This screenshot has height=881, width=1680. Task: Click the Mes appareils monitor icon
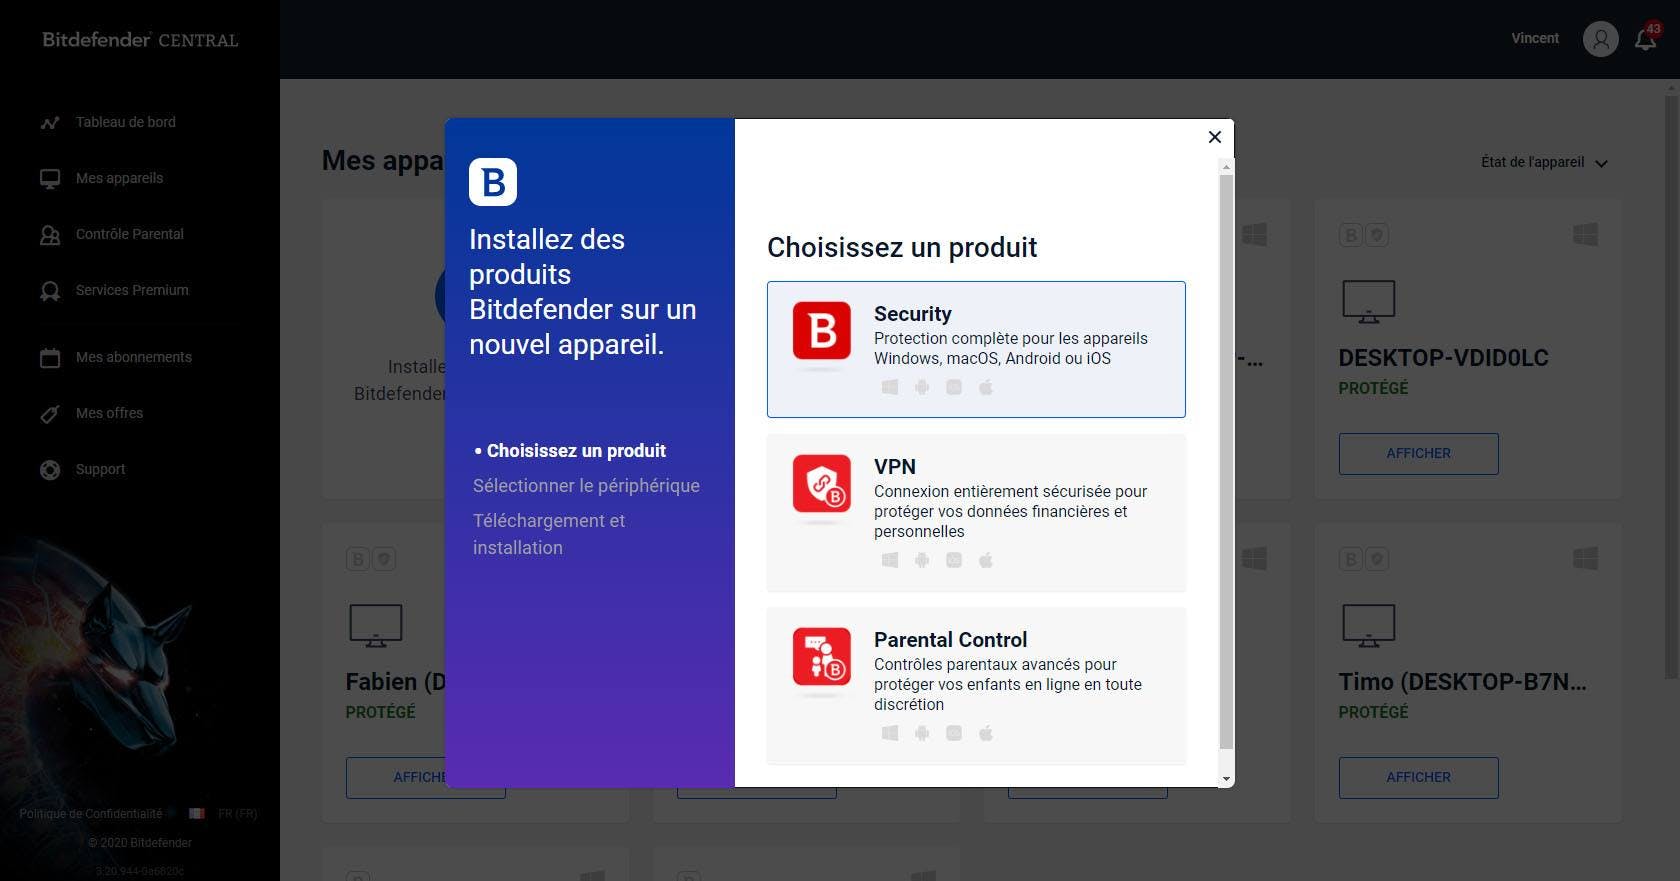50,179
